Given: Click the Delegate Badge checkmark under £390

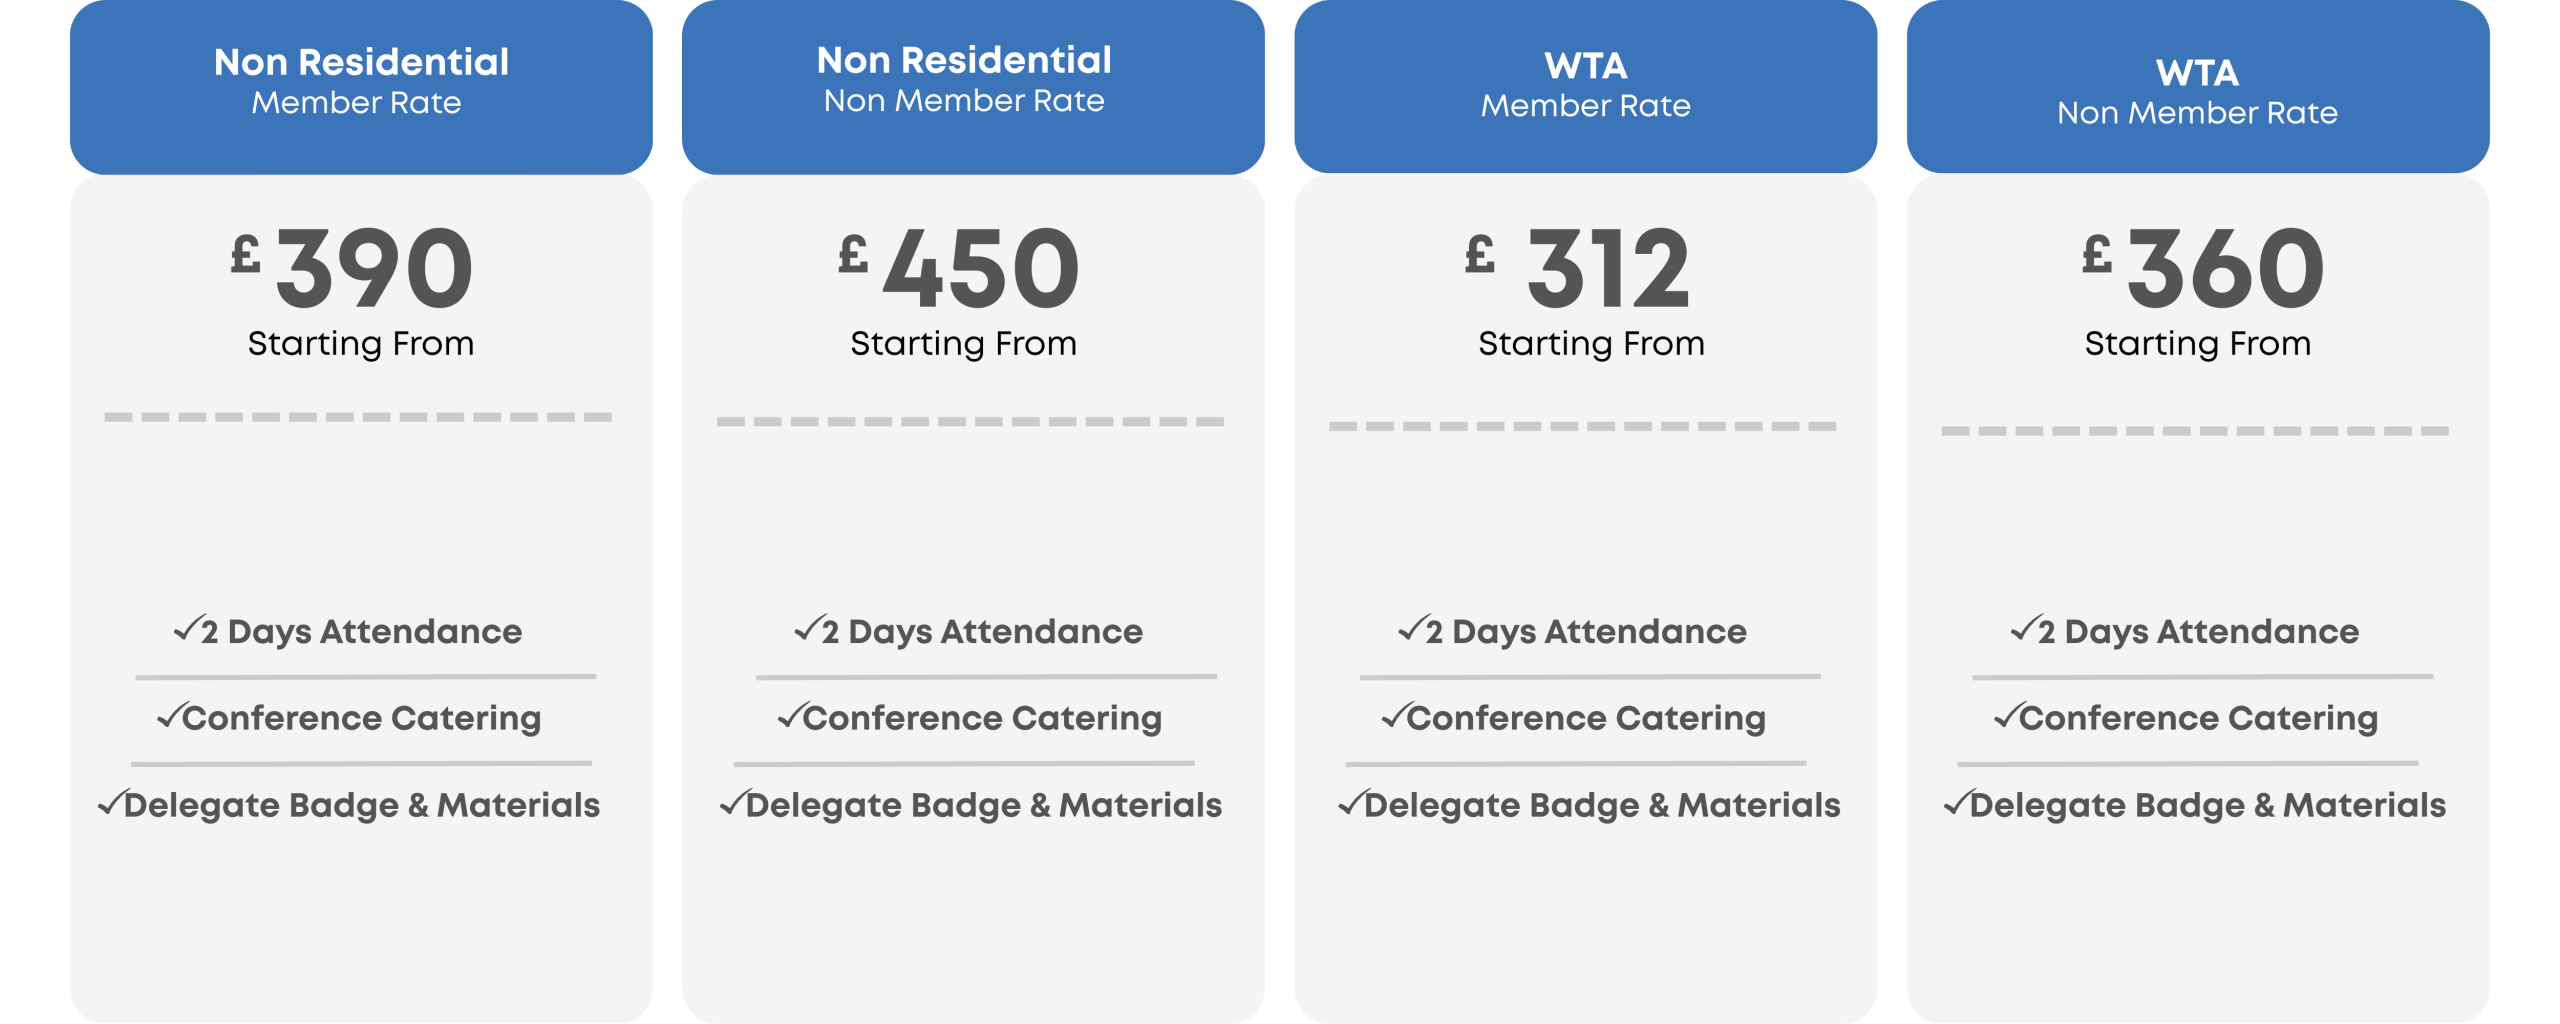Looking at the screenshot, I should click(x=110, y=802).
